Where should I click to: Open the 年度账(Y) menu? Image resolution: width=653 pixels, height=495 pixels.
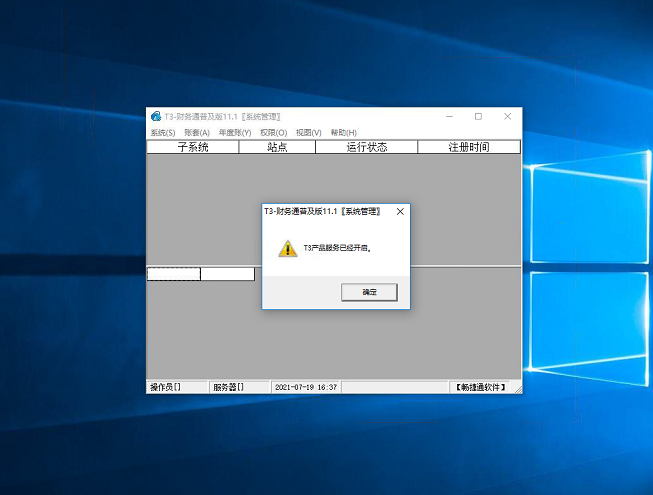coord(235,132)
